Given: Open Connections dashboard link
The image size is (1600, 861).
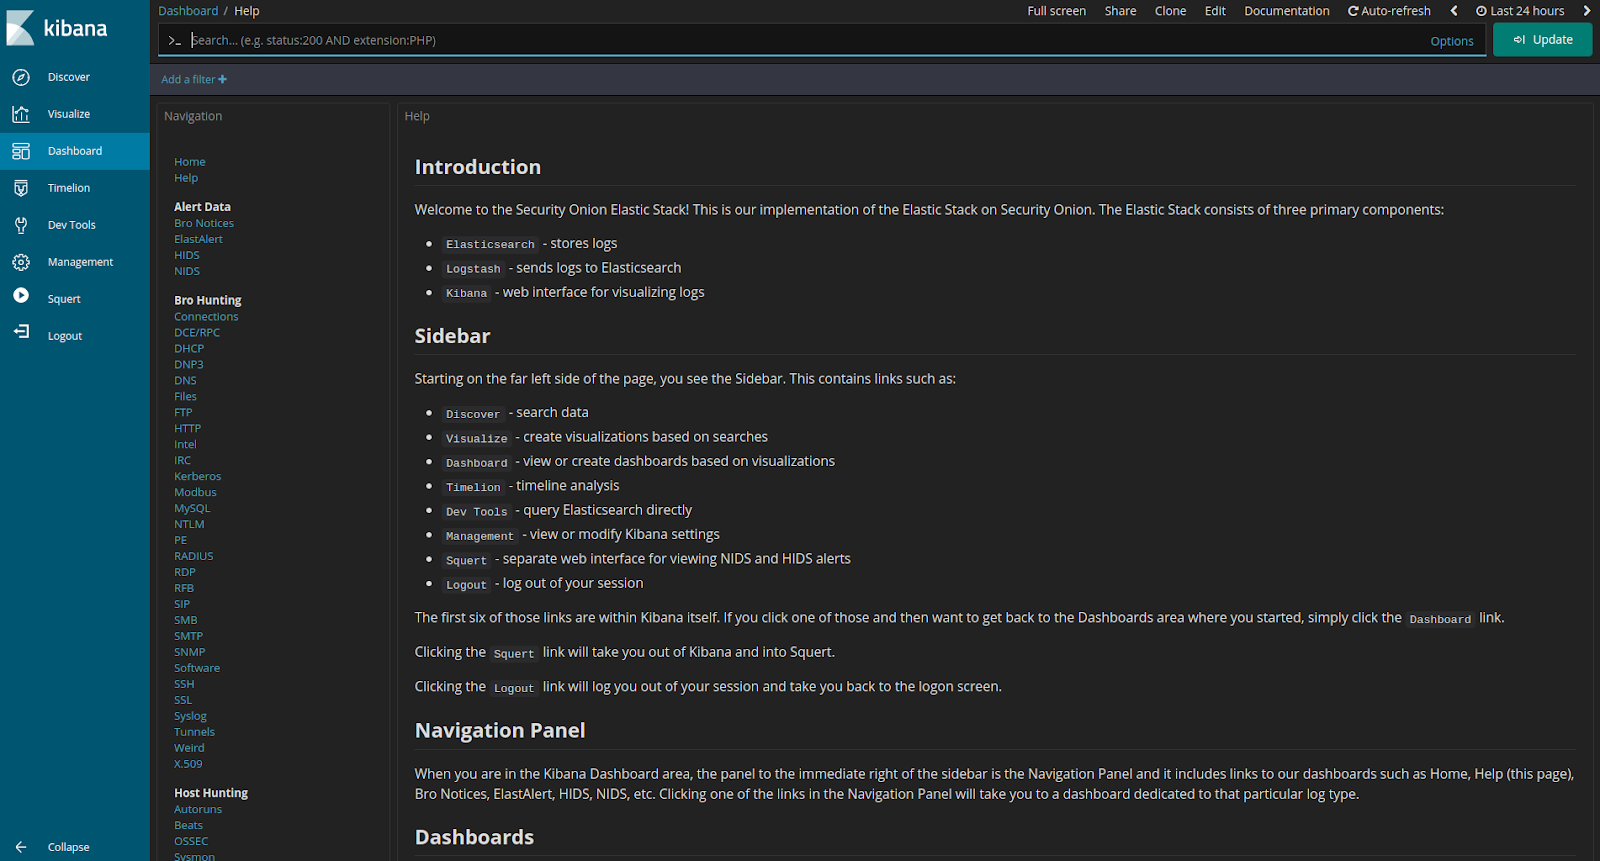Looking at the screenshot, I should 206,317.
